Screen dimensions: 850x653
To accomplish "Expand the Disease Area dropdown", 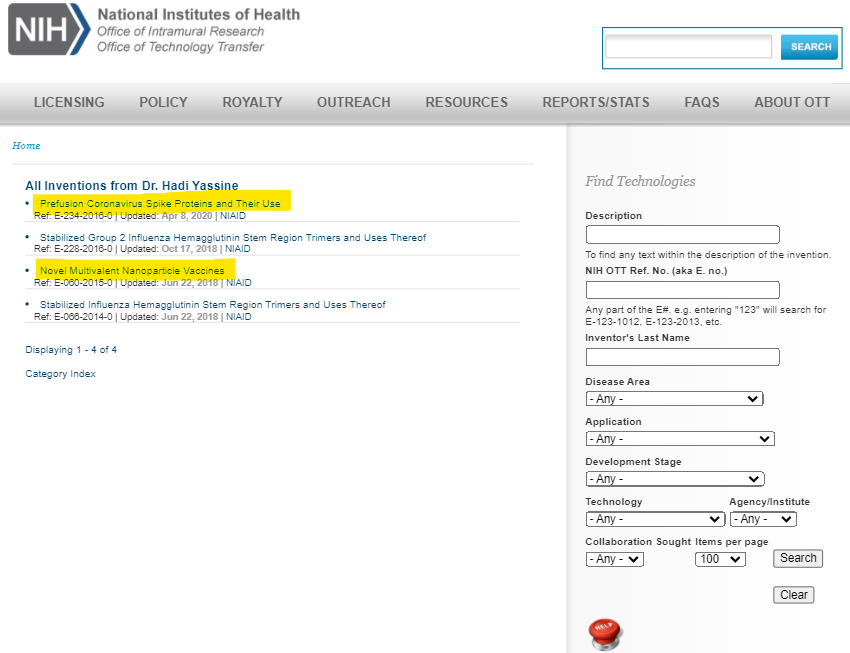I will [674, 399].
